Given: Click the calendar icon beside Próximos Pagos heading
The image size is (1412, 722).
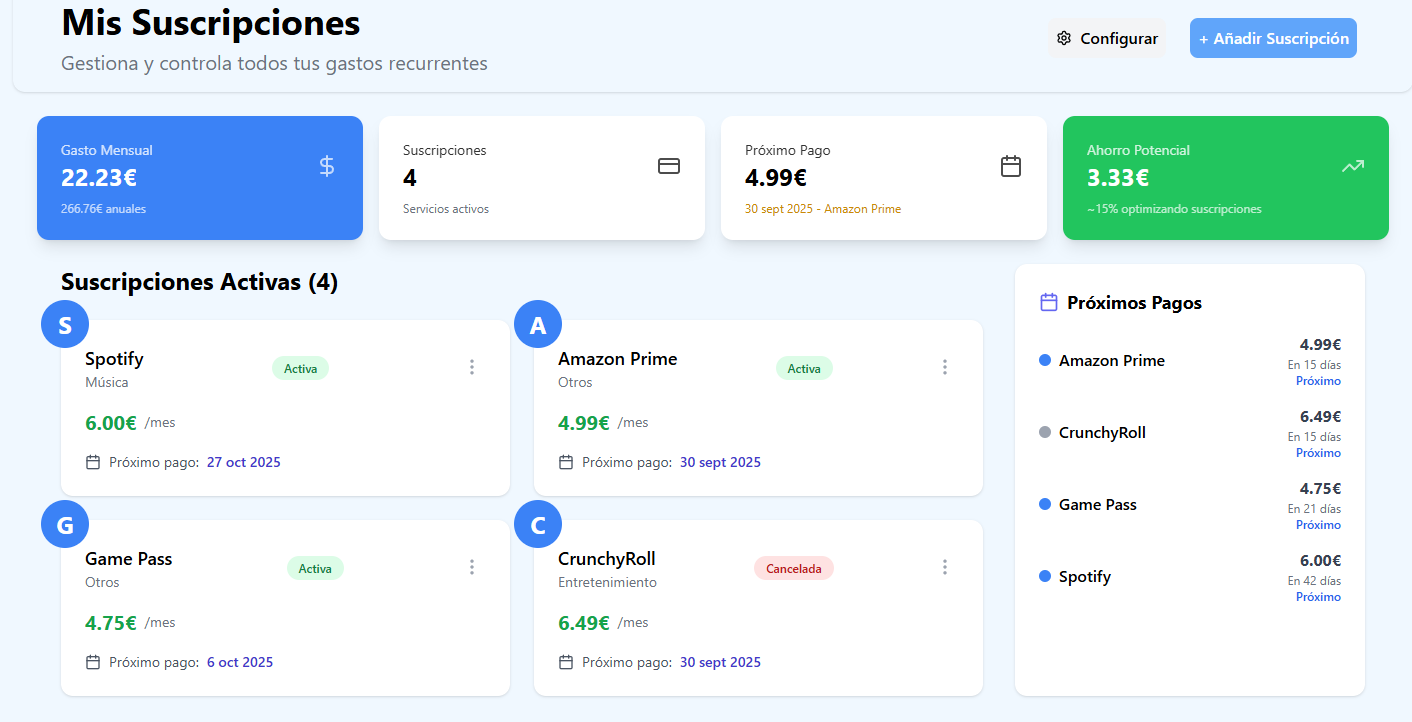Looking at the screenshot, I should 1049,302.
